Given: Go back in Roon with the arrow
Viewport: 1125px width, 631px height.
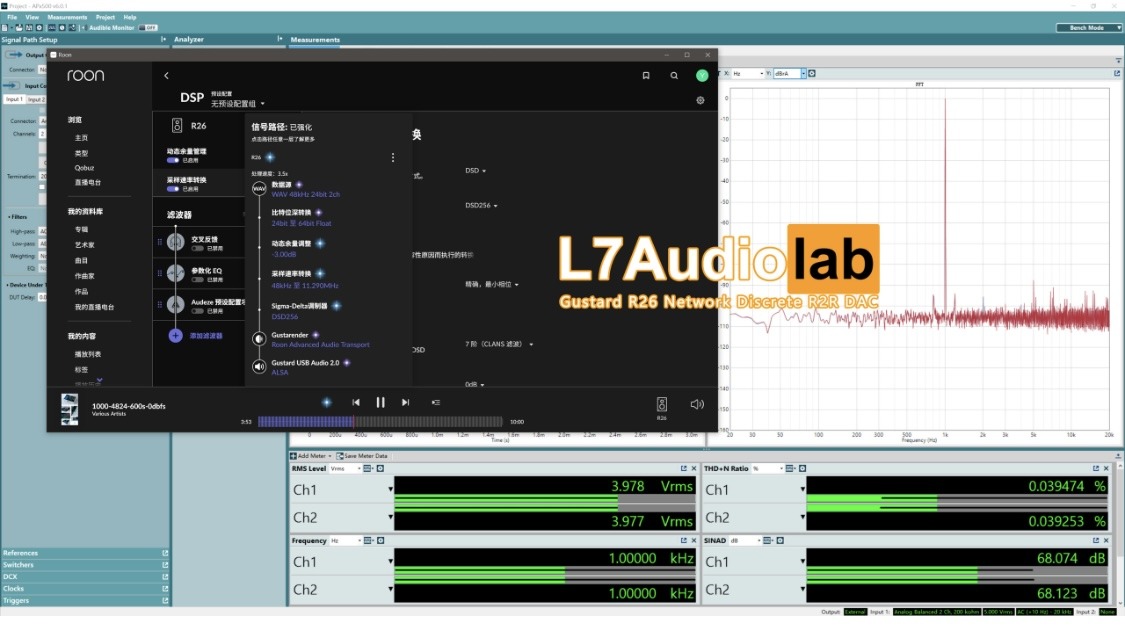Looking at the screenshot, I should click(166, 75).
